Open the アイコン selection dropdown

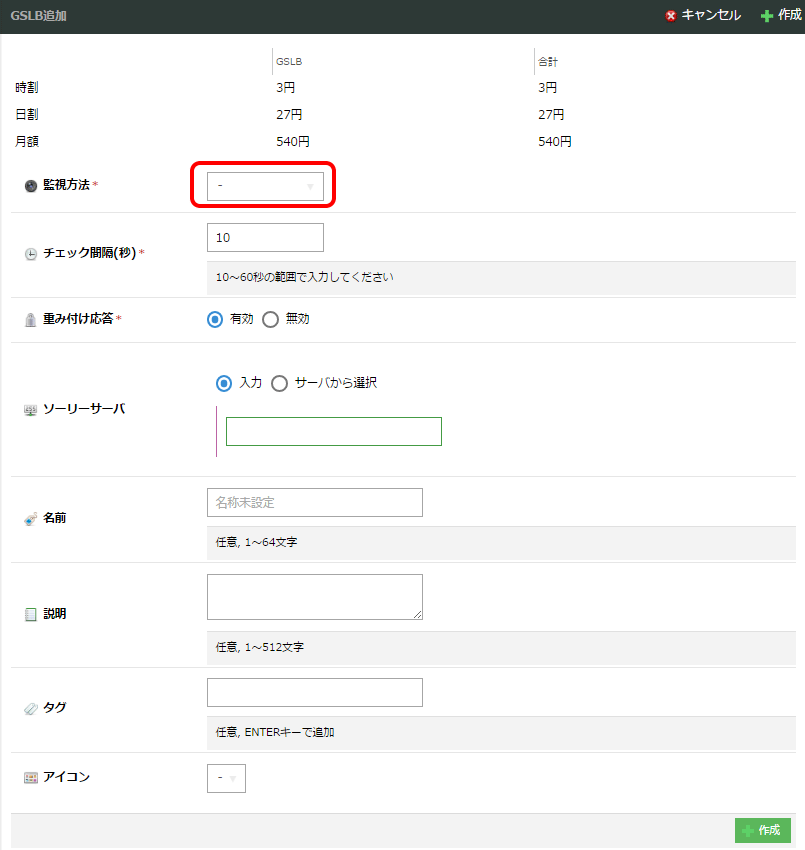pyautogui.click(x=226, y=778)
